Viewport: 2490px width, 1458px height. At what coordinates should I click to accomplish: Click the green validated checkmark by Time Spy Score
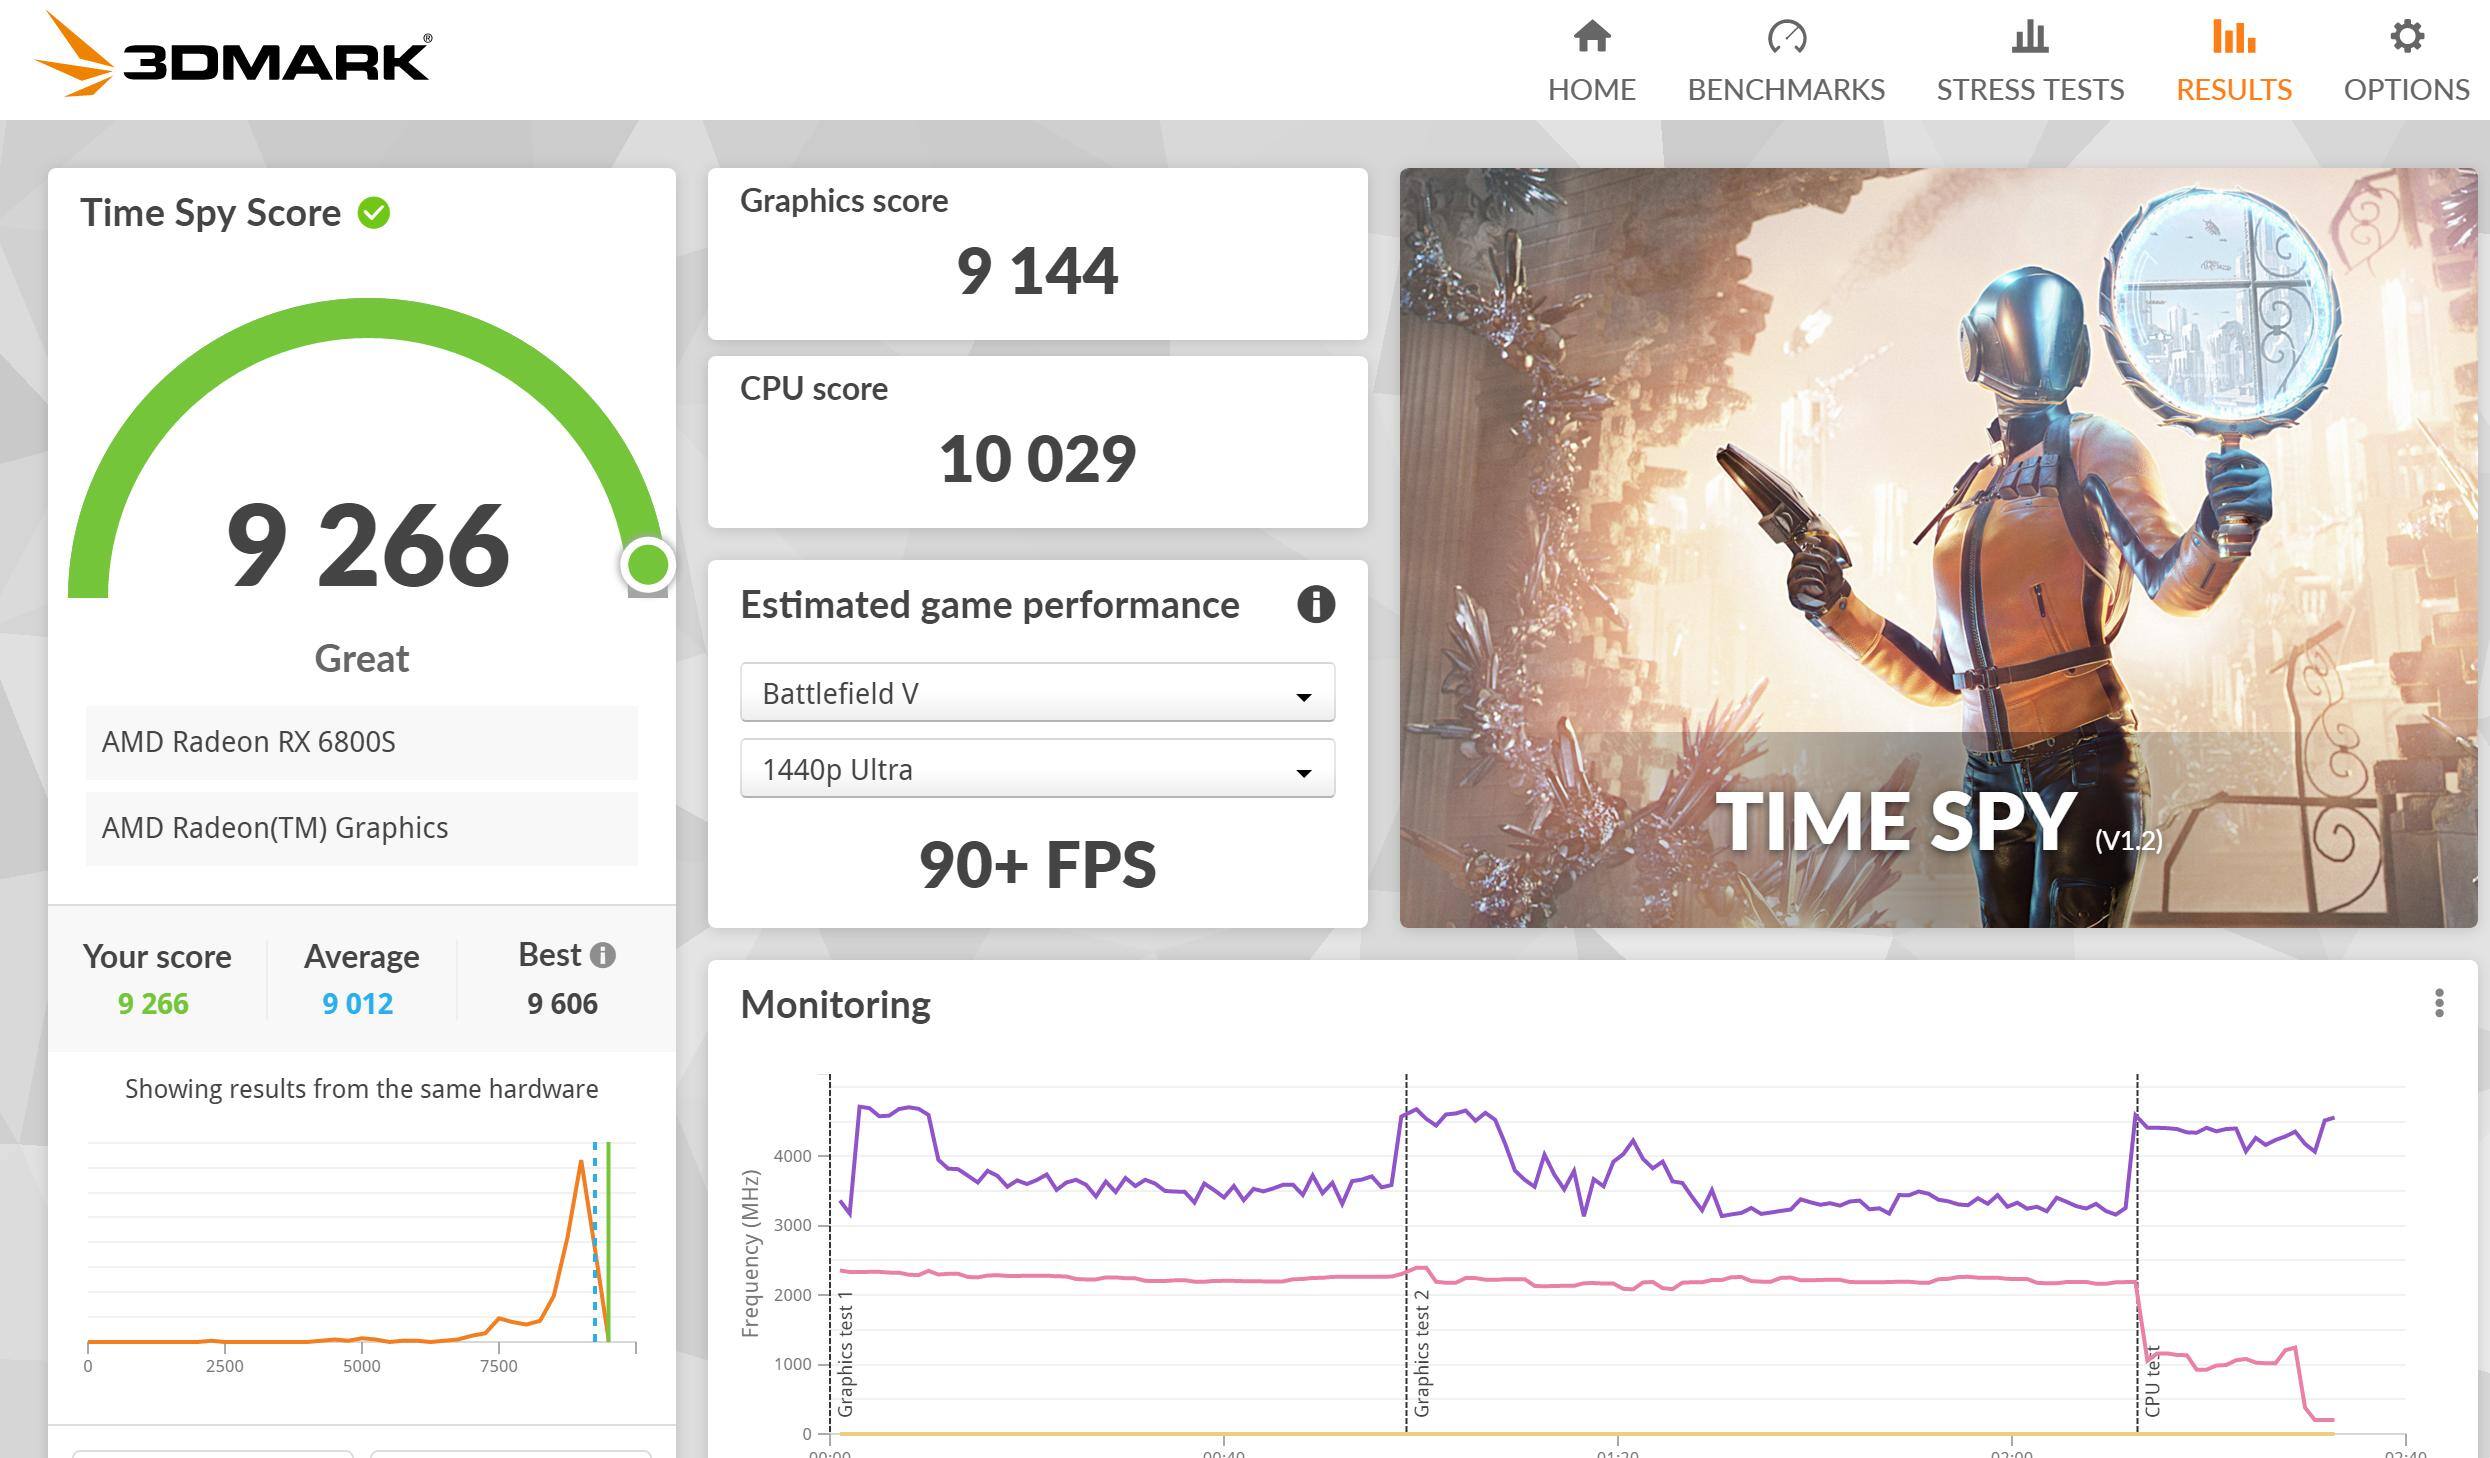[374, 213]
